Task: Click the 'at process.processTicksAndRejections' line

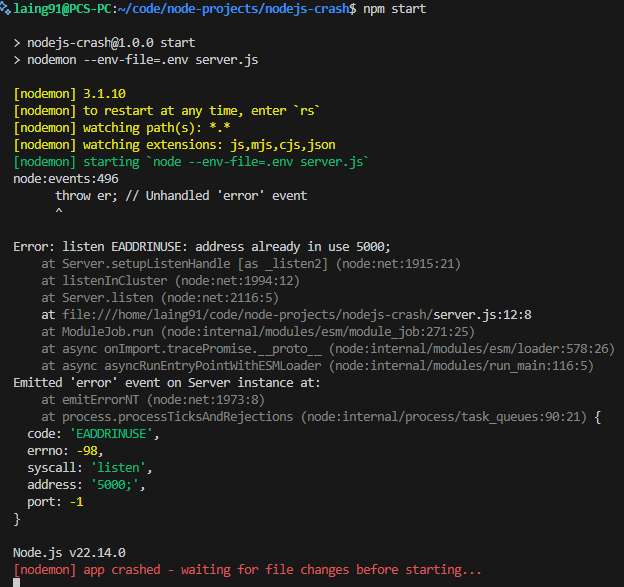Action: [321, 417]
